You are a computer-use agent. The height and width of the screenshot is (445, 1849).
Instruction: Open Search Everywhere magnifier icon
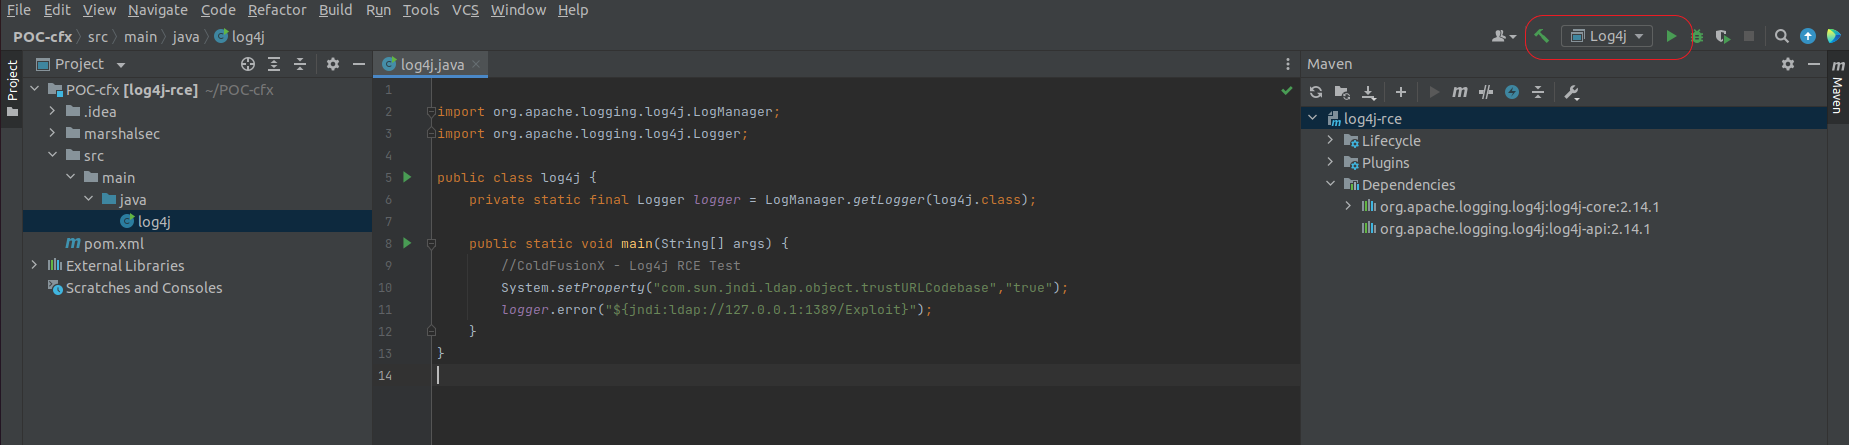click(x=1781, y=36)
